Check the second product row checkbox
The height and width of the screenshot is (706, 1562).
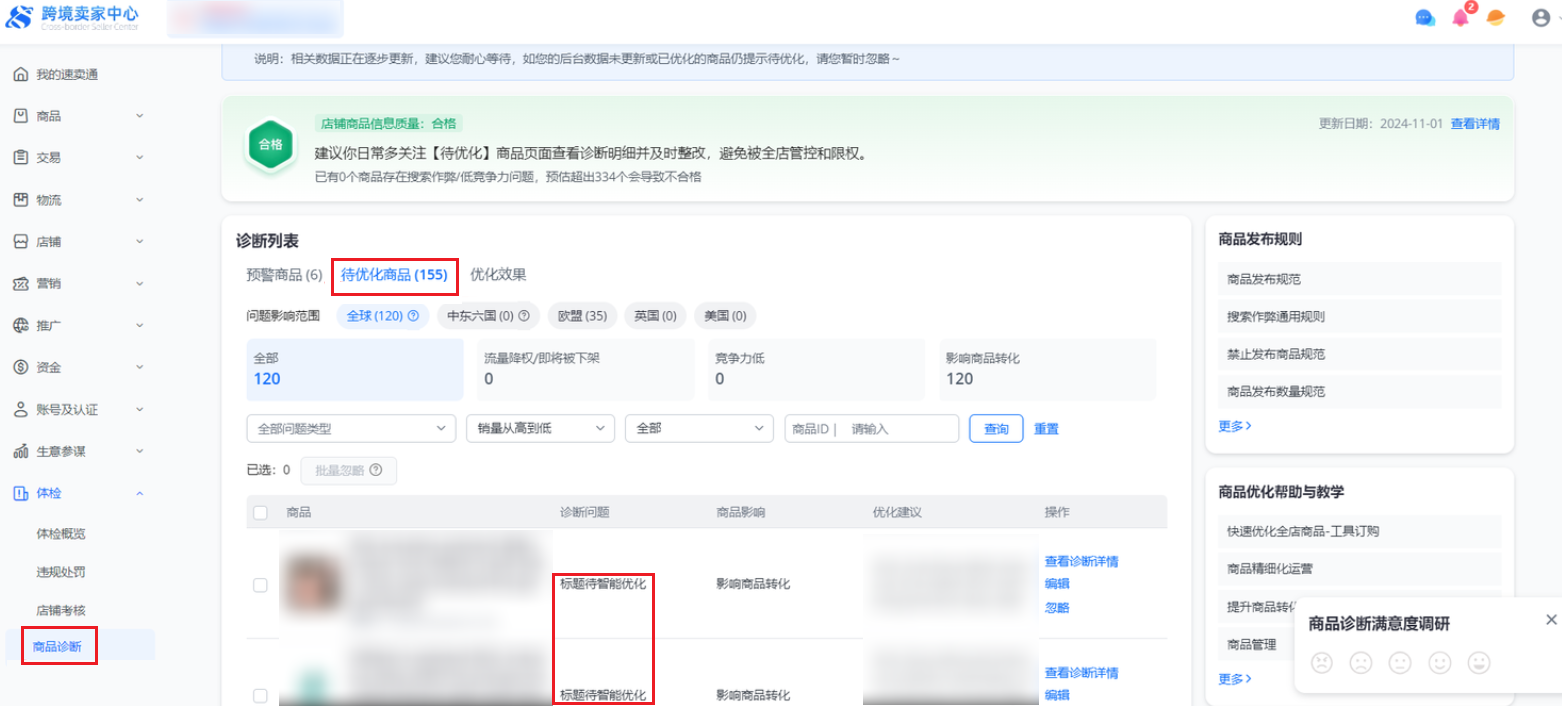[260, 695]
